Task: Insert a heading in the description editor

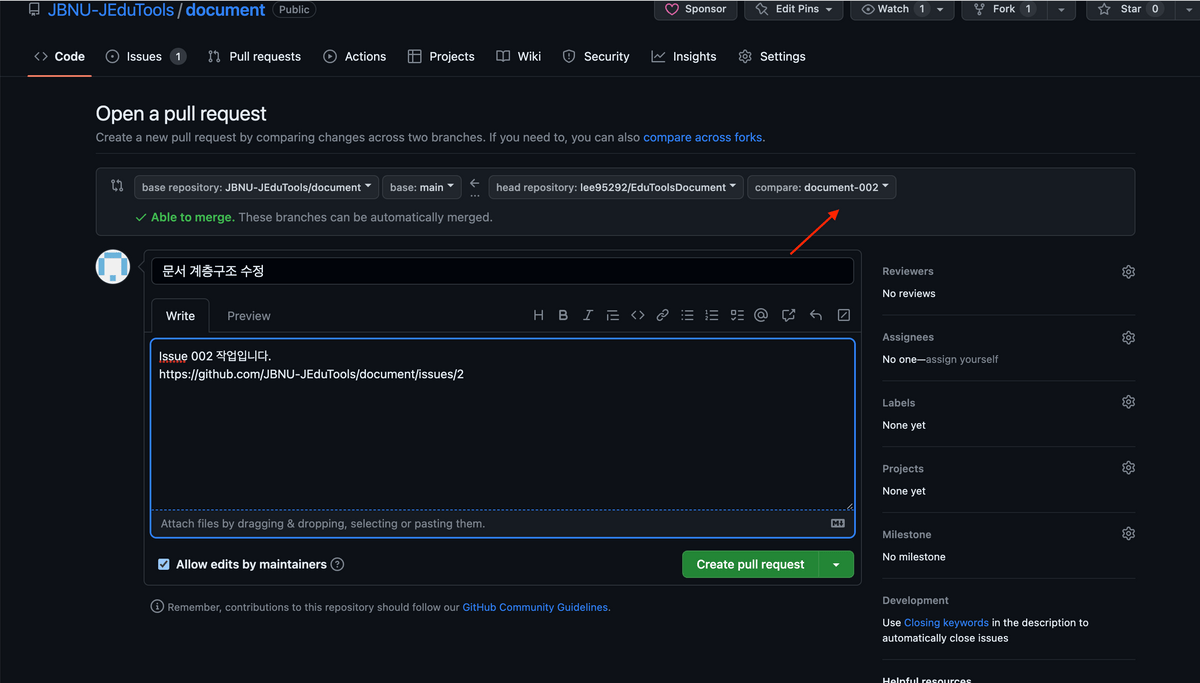Action: pyautogui.click(x=538, y=315)
